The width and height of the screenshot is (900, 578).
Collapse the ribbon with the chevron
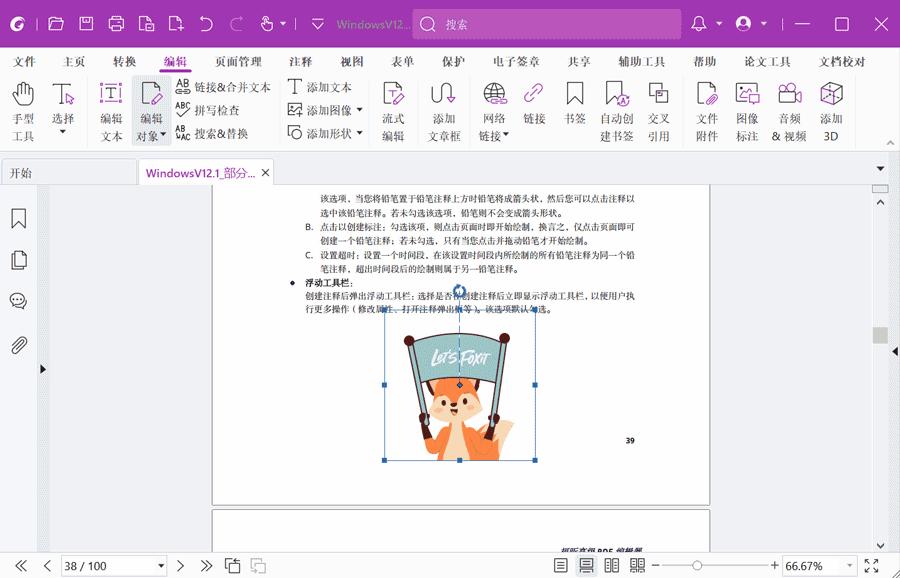[x=890, y=142]
